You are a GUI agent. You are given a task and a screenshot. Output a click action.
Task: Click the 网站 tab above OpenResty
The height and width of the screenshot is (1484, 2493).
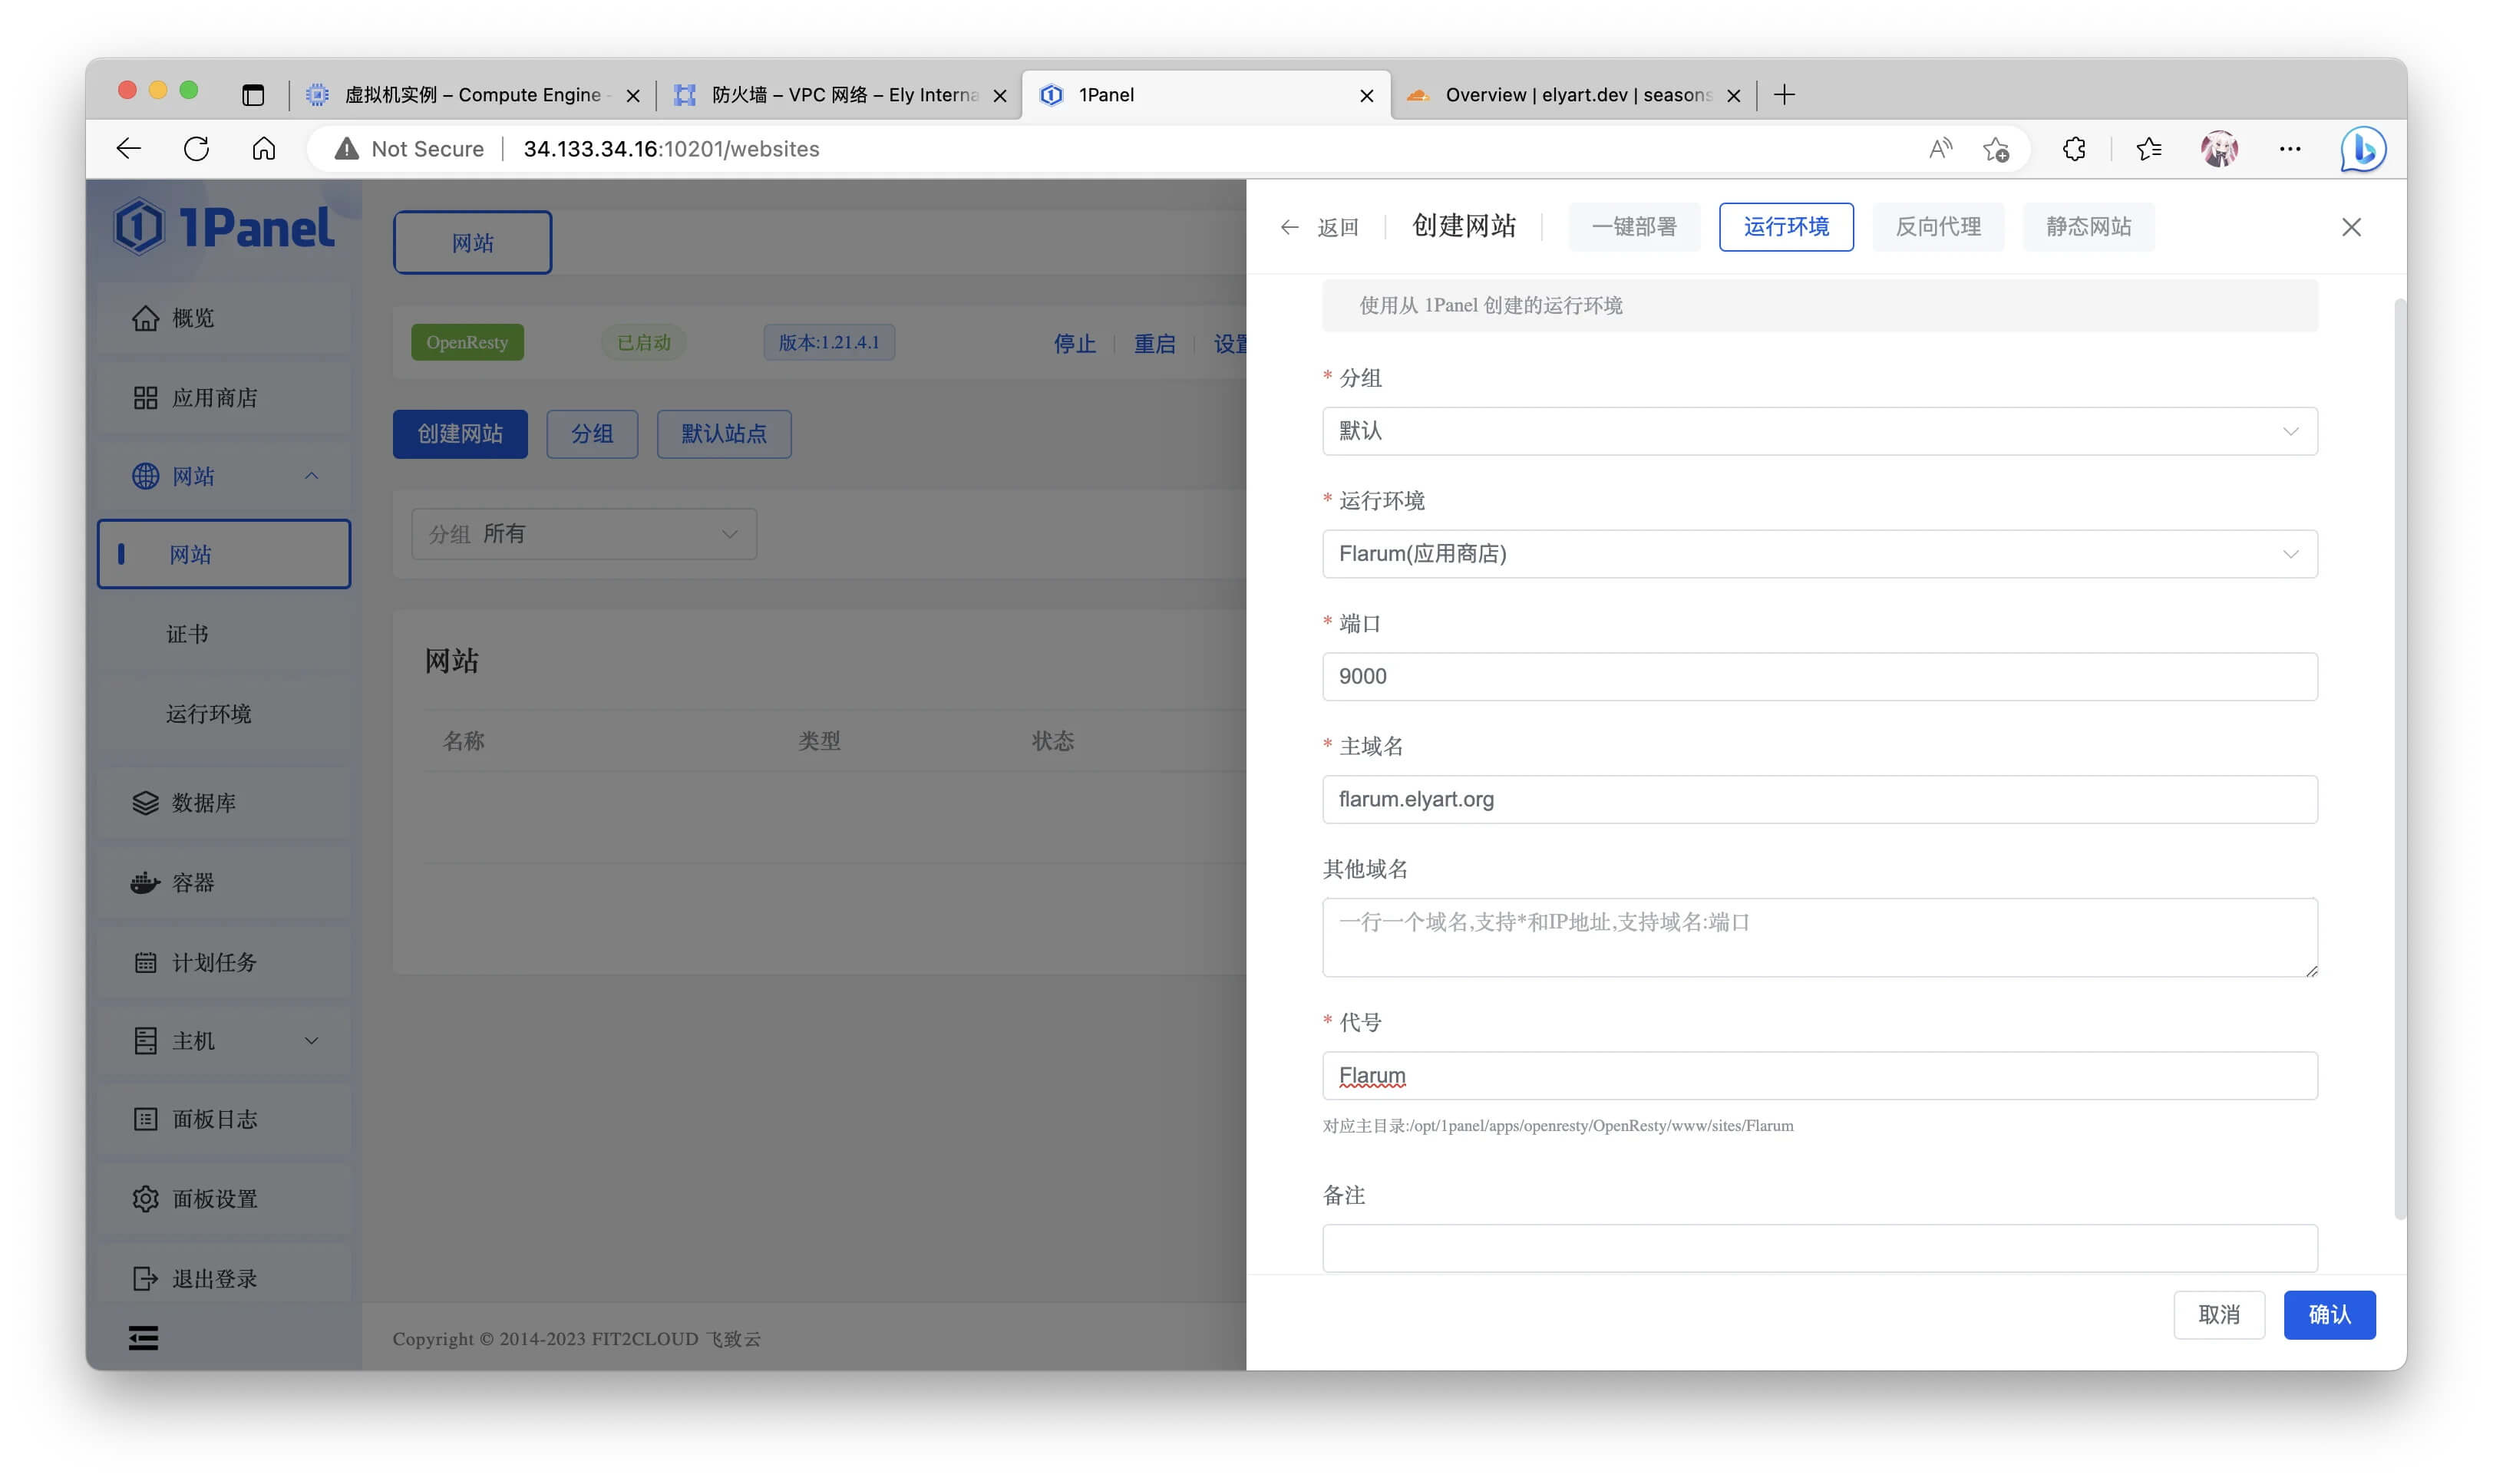[472, 243]
